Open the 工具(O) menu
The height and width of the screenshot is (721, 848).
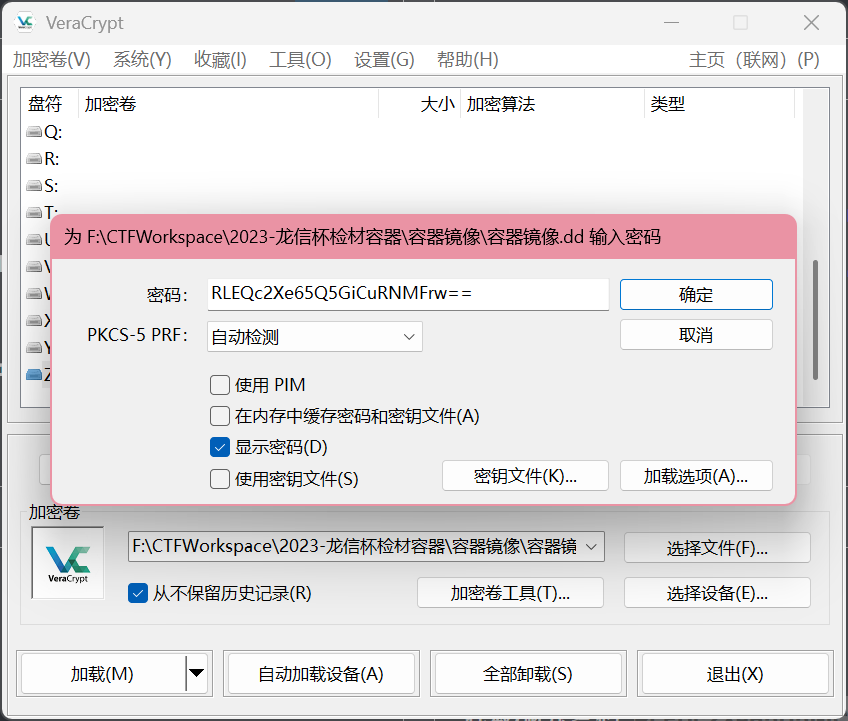(x=300, y=59)
